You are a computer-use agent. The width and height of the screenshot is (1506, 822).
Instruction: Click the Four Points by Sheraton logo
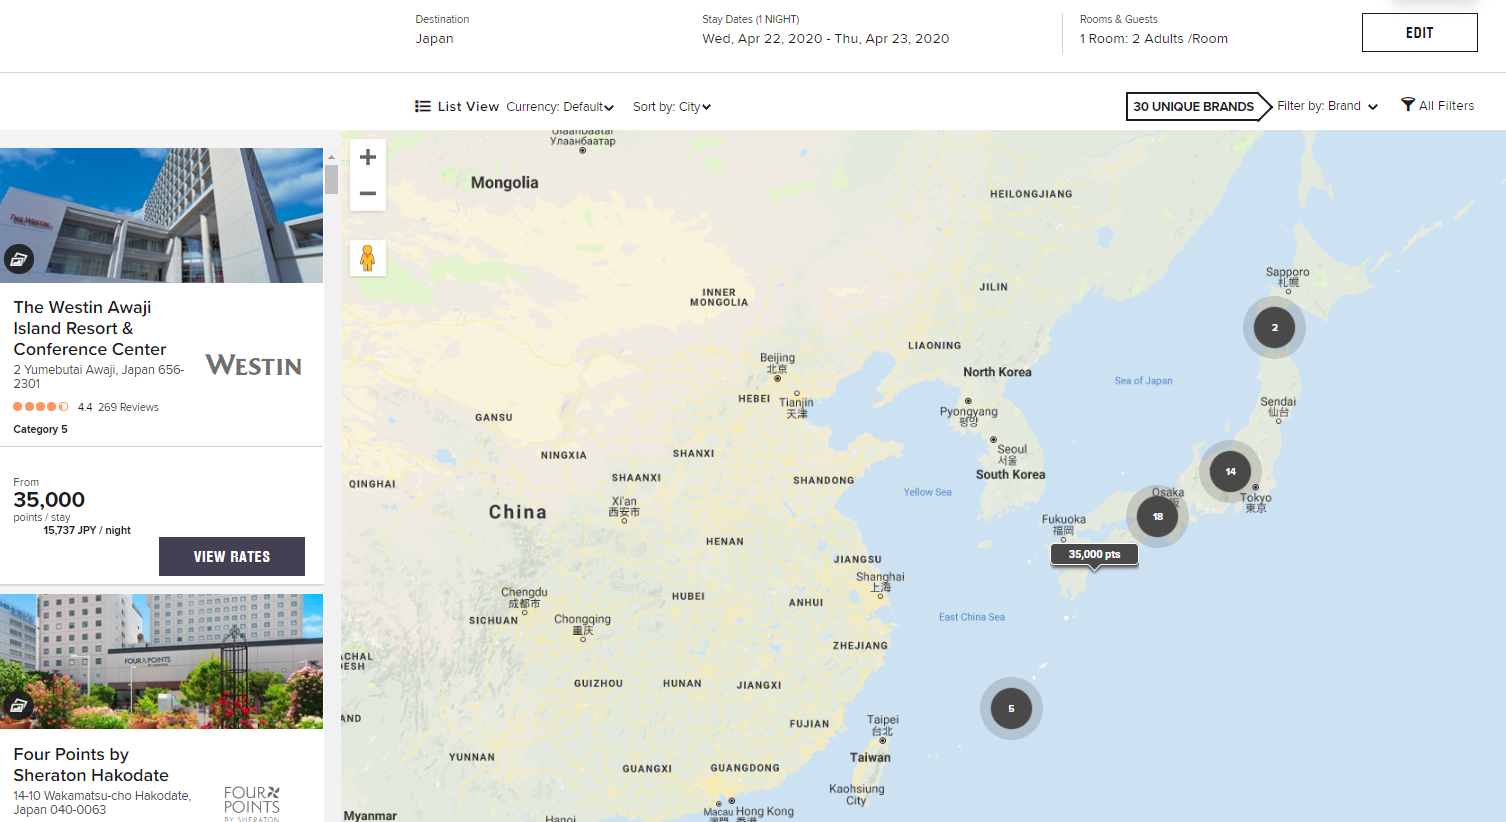tap(252, 804)
